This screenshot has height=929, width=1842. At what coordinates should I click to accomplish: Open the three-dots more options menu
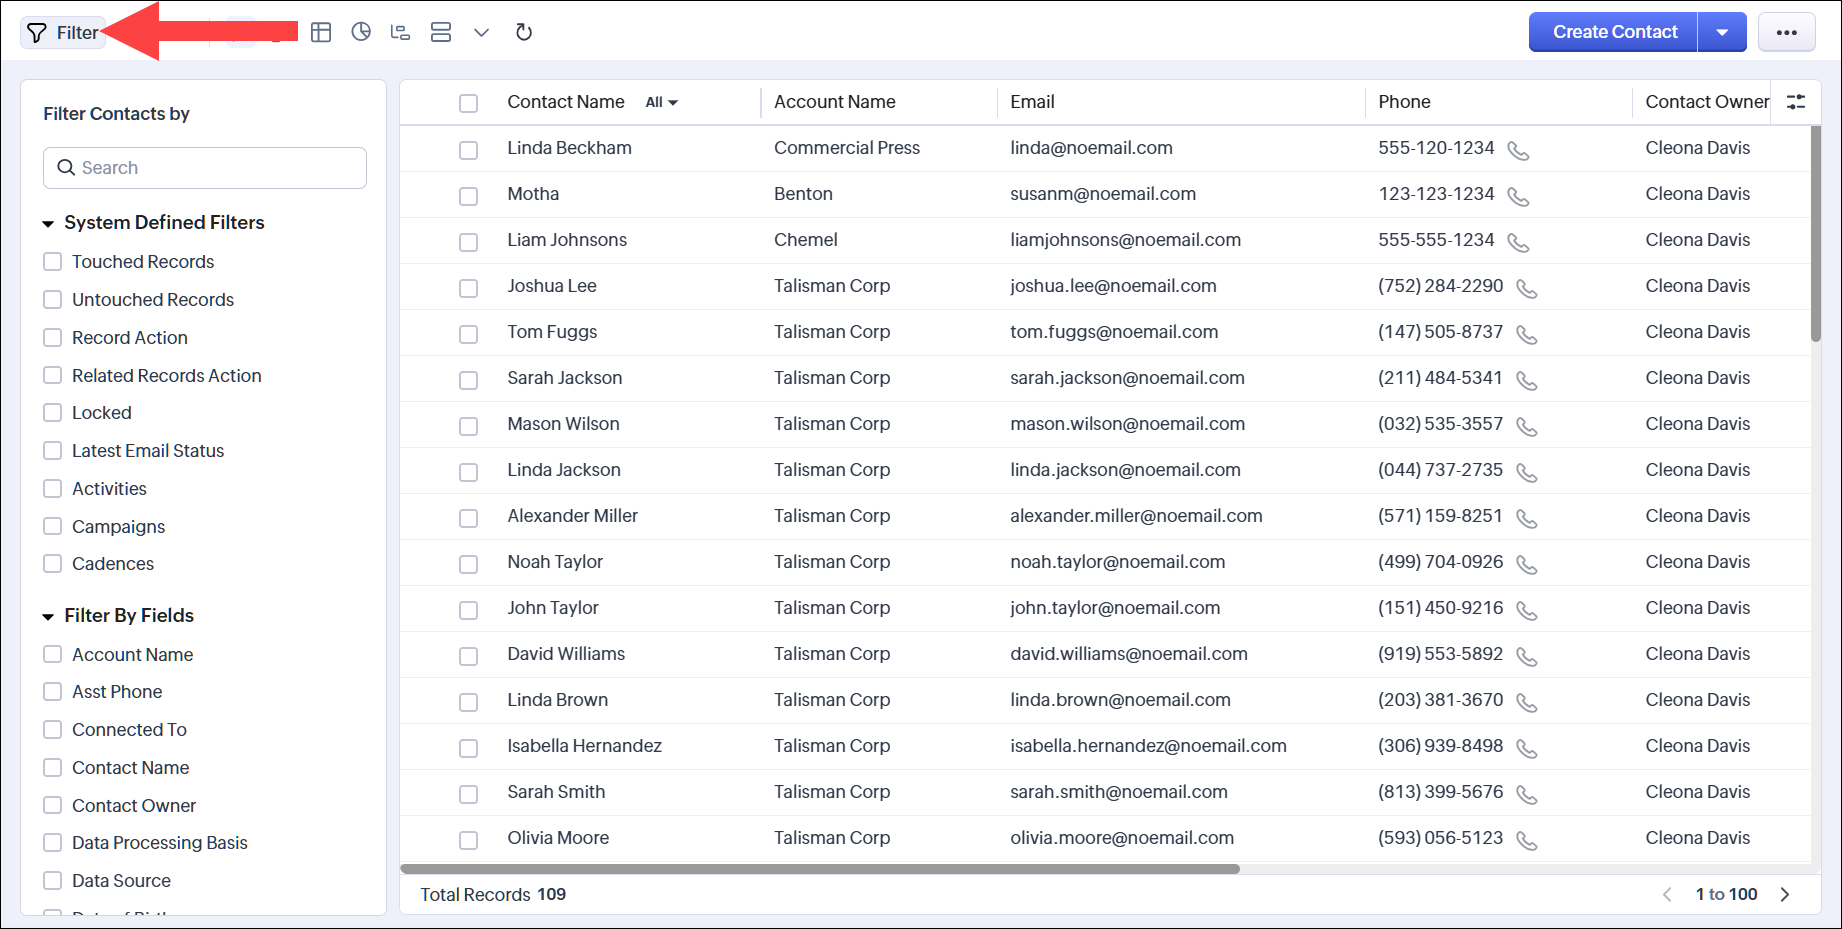(x=1786, y=32)
